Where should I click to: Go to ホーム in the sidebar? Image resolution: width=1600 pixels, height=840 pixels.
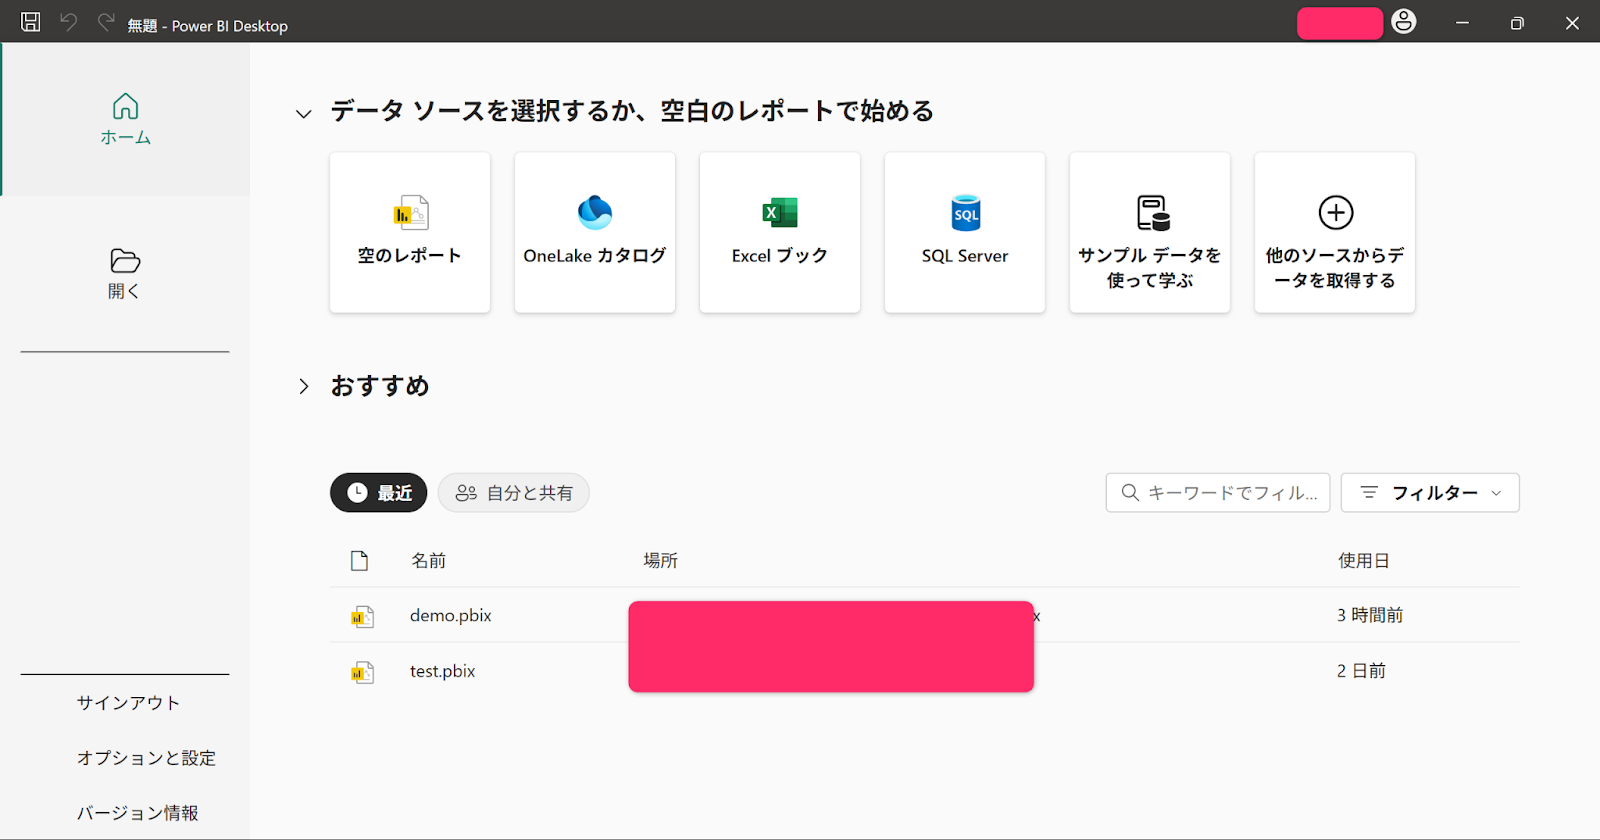(125, 120)
